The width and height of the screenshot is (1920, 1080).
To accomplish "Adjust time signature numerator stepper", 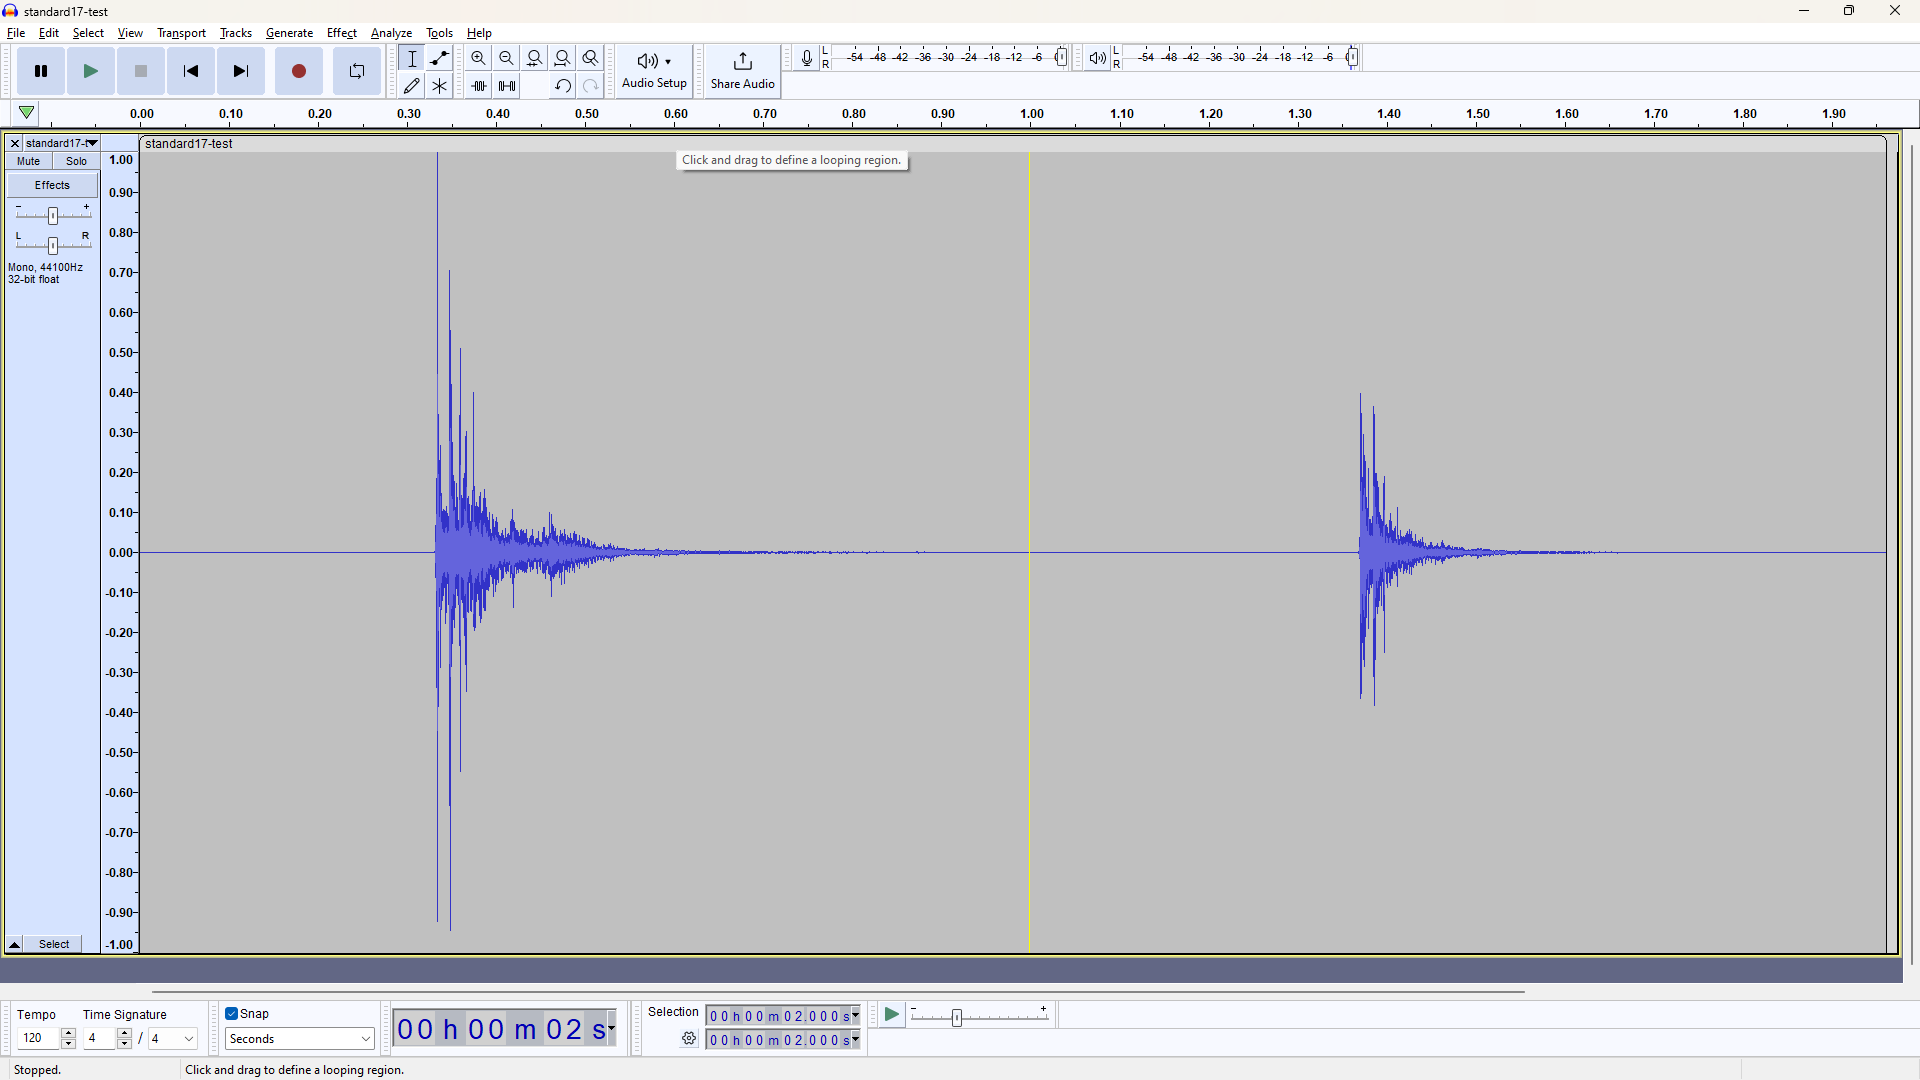I will pos(125,1039).
